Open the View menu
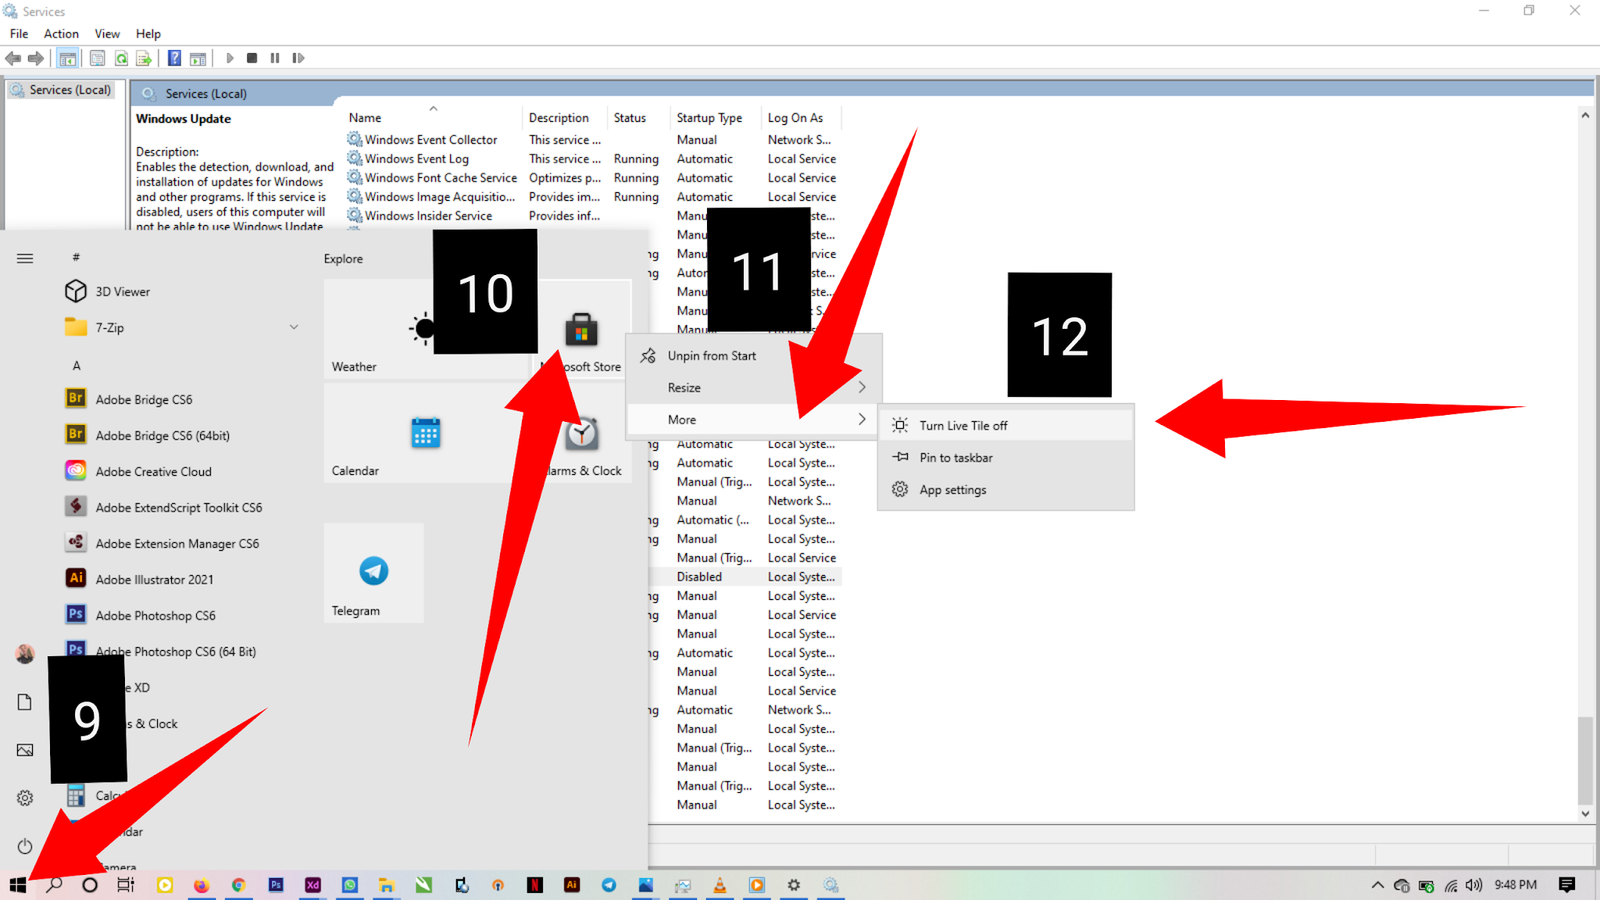This screenshot has width=1600, height=900. 107,34
